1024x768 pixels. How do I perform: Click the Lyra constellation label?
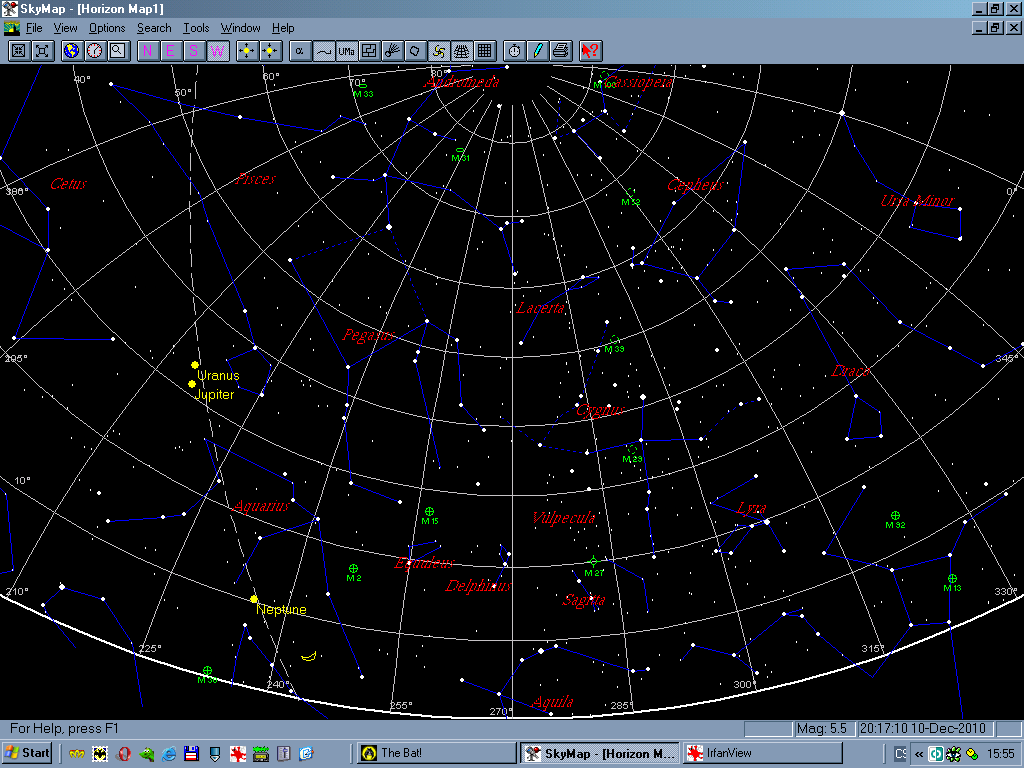(752, 508)
